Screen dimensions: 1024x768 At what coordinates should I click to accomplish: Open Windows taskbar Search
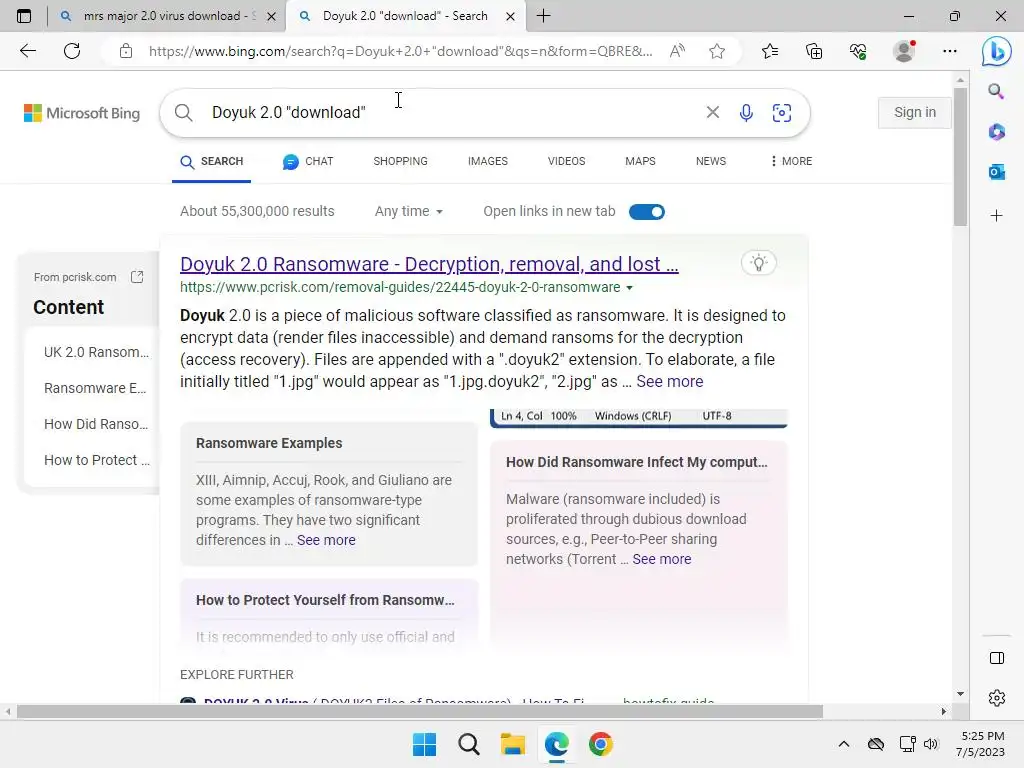click(x=468, y=744)
